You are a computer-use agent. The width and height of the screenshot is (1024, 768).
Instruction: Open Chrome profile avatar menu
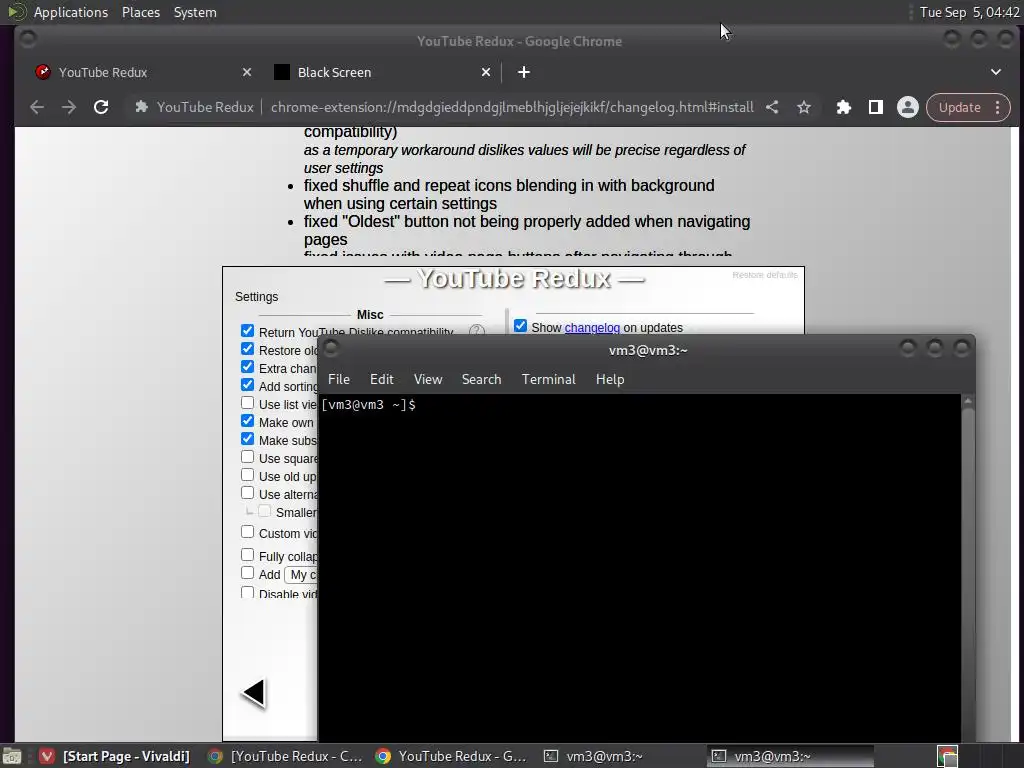(908, 107)
